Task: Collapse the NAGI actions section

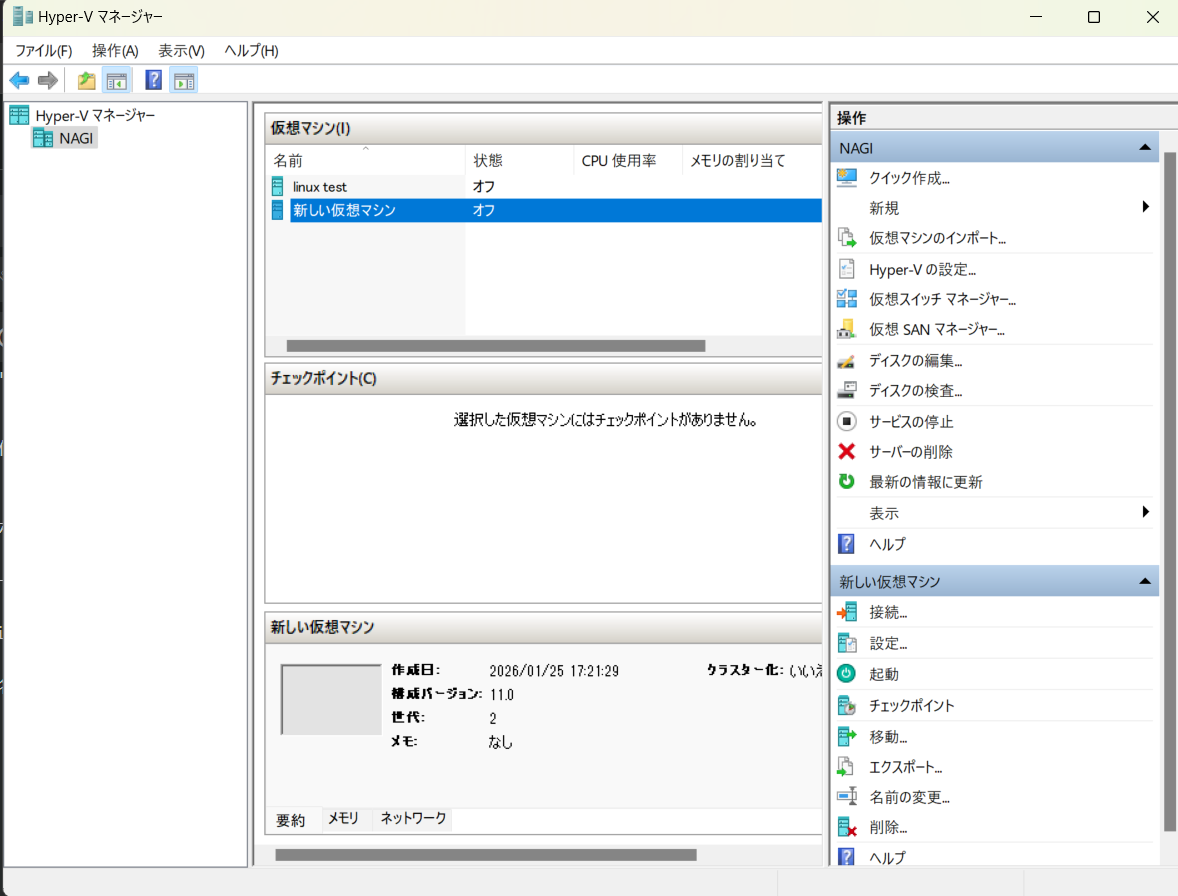Action: tap(1144, 147)
